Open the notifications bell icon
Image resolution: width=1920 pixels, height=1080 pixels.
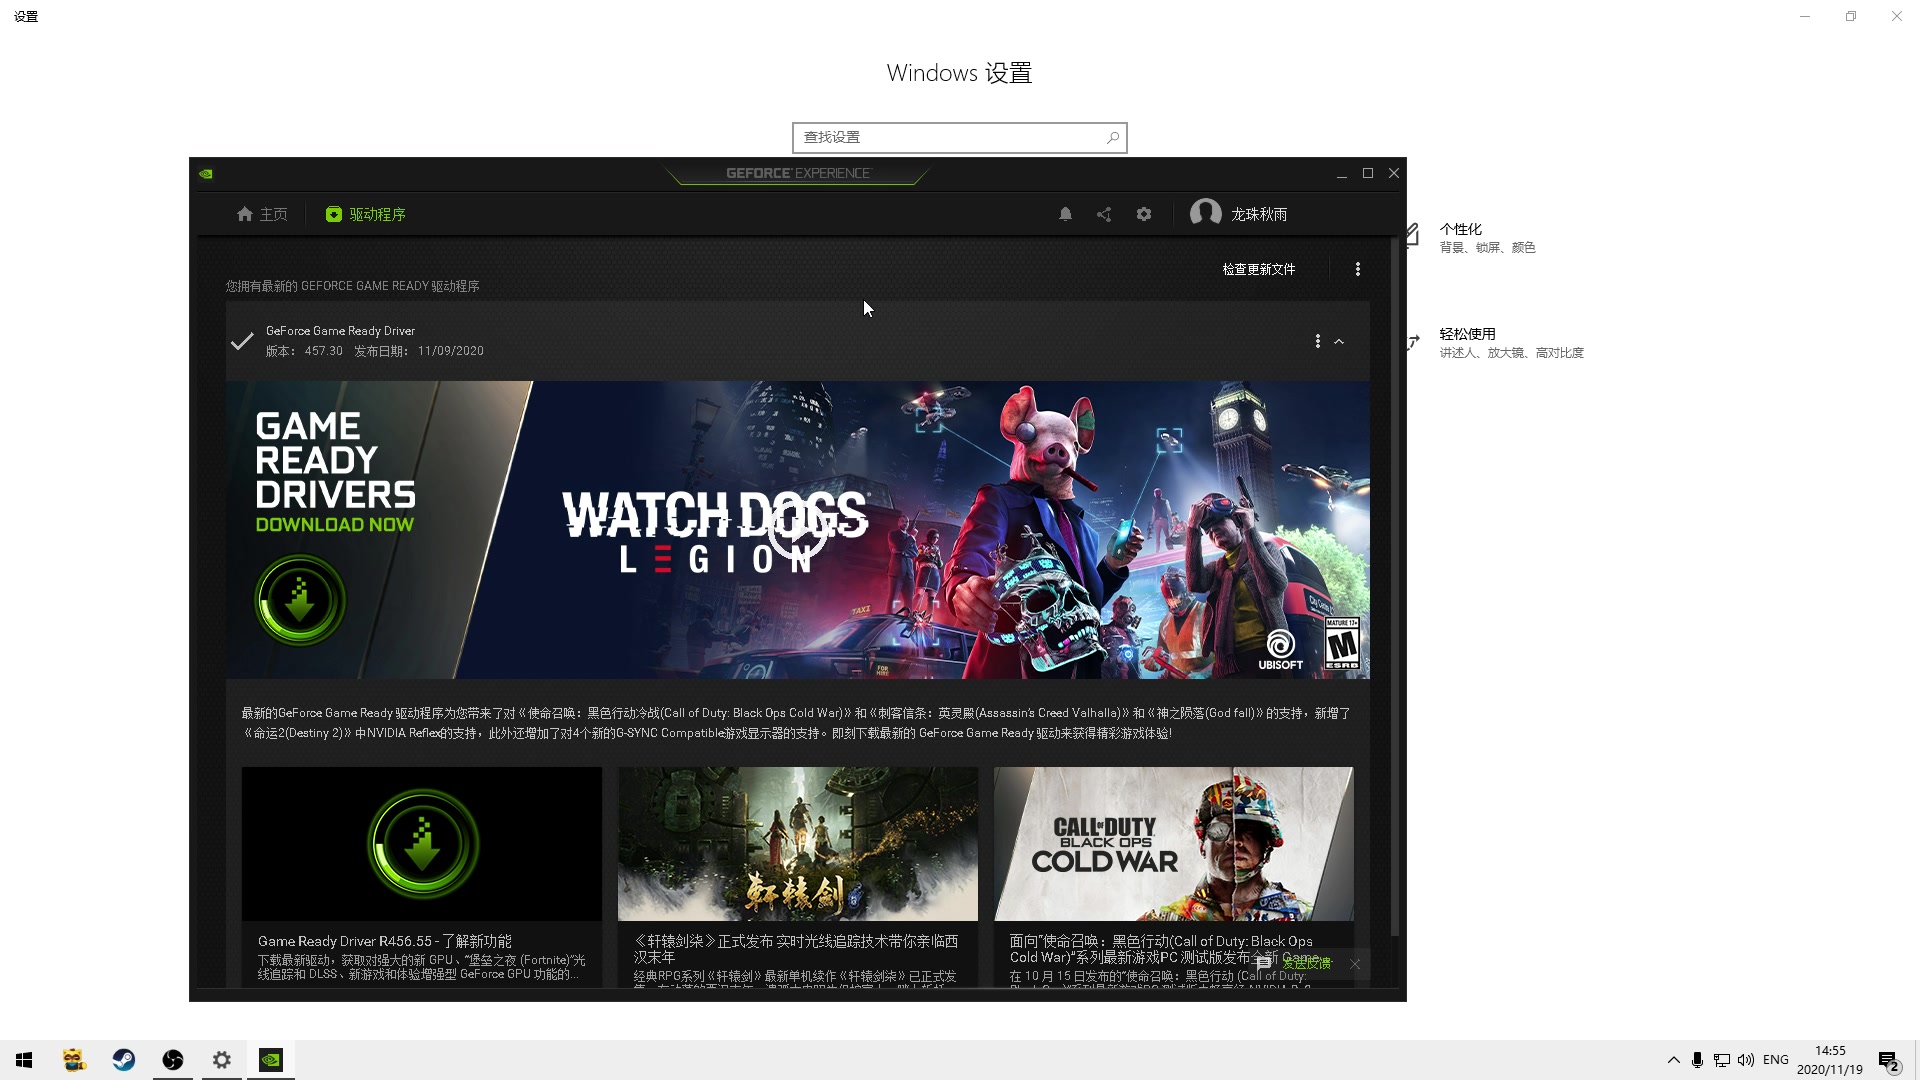pyautogui.click(x=1065, y=214)
